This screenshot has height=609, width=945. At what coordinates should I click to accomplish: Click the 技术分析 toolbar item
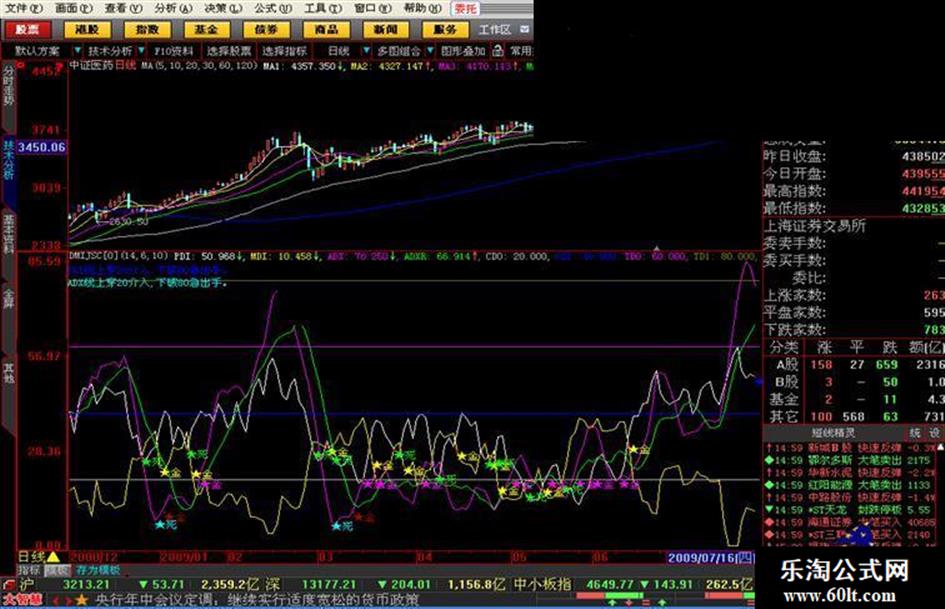pyautogui.click(x=110, y=51)
